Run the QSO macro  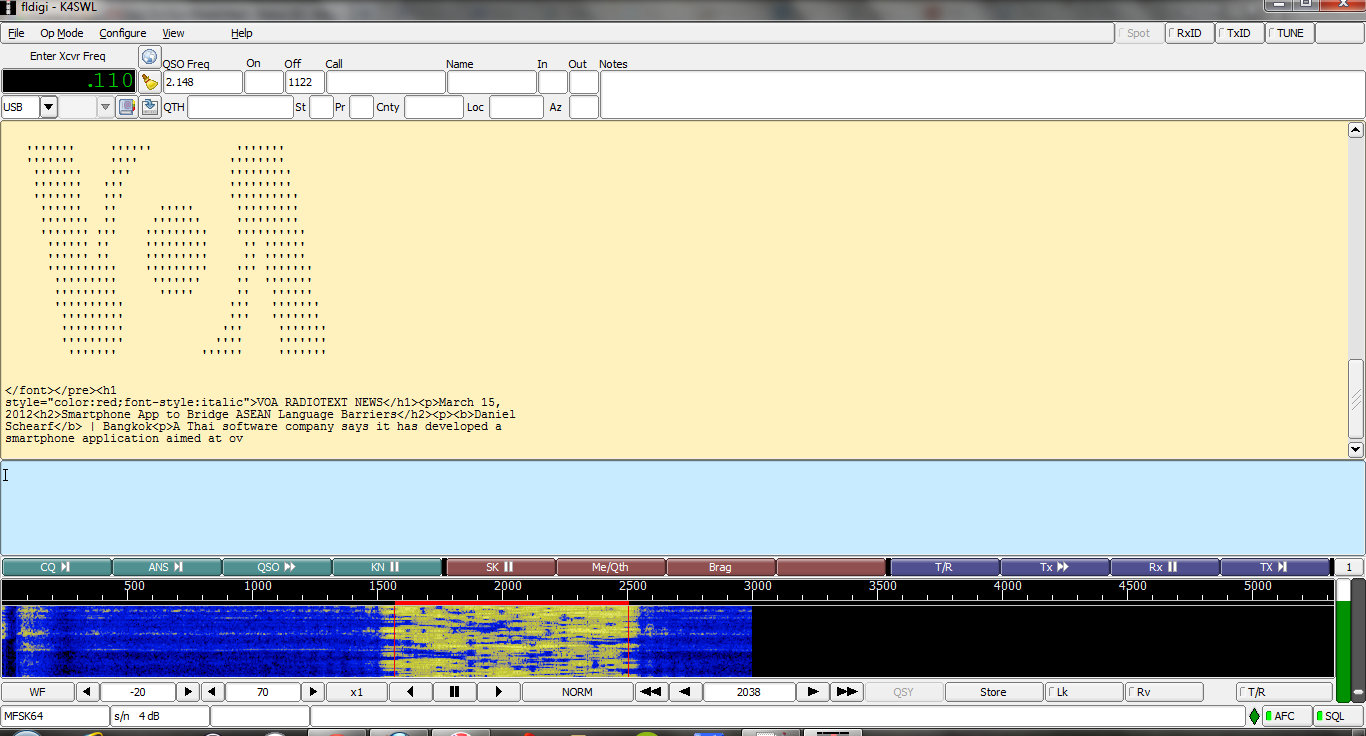point(277,567)
